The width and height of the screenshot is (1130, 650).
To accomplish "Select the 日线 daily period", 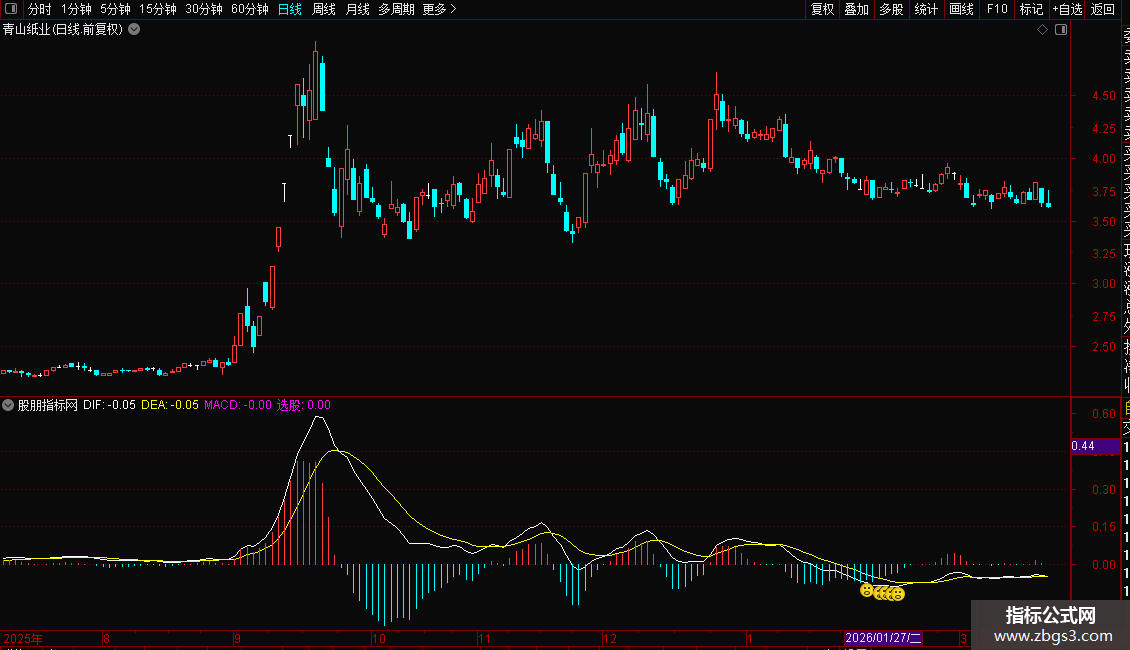I will point(290,10).
